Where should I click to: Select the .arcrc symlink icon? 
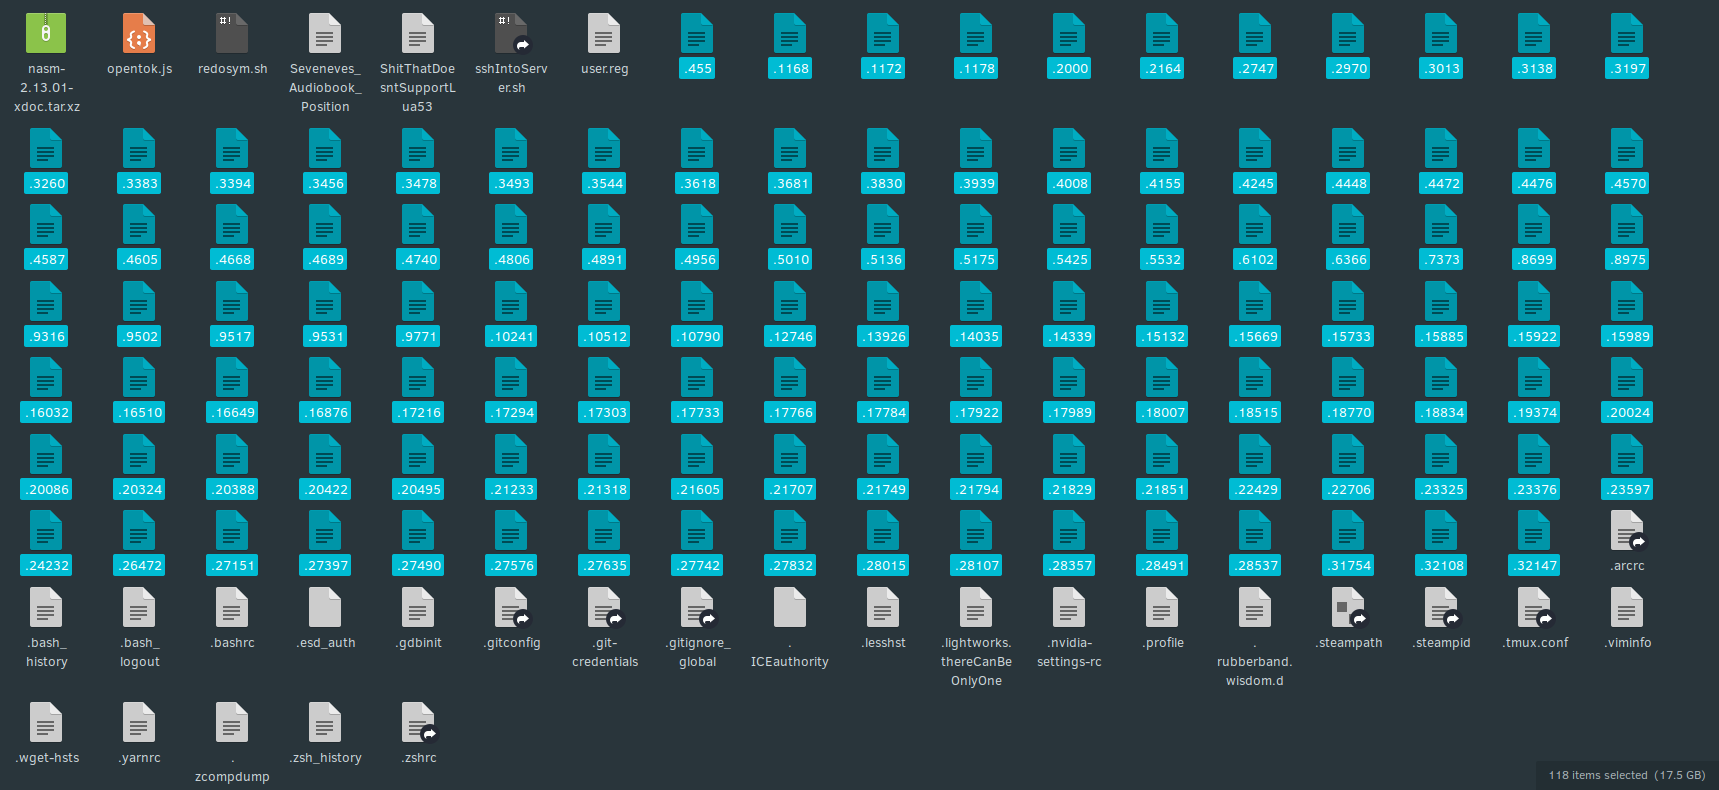point(1628,530)
